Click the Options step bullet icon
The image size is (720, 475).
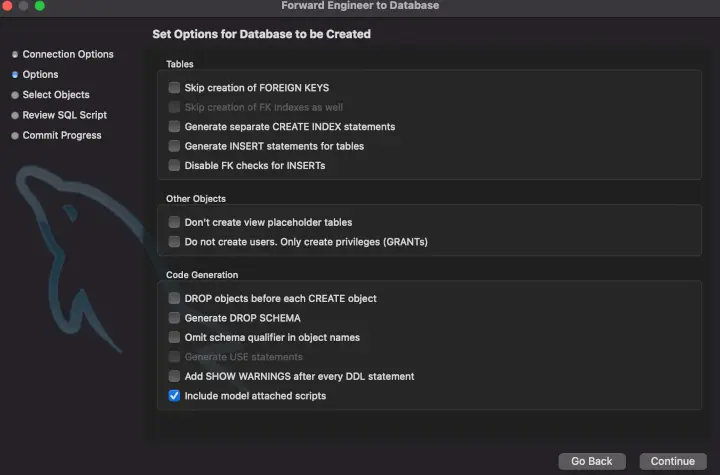tap(14, 75)
